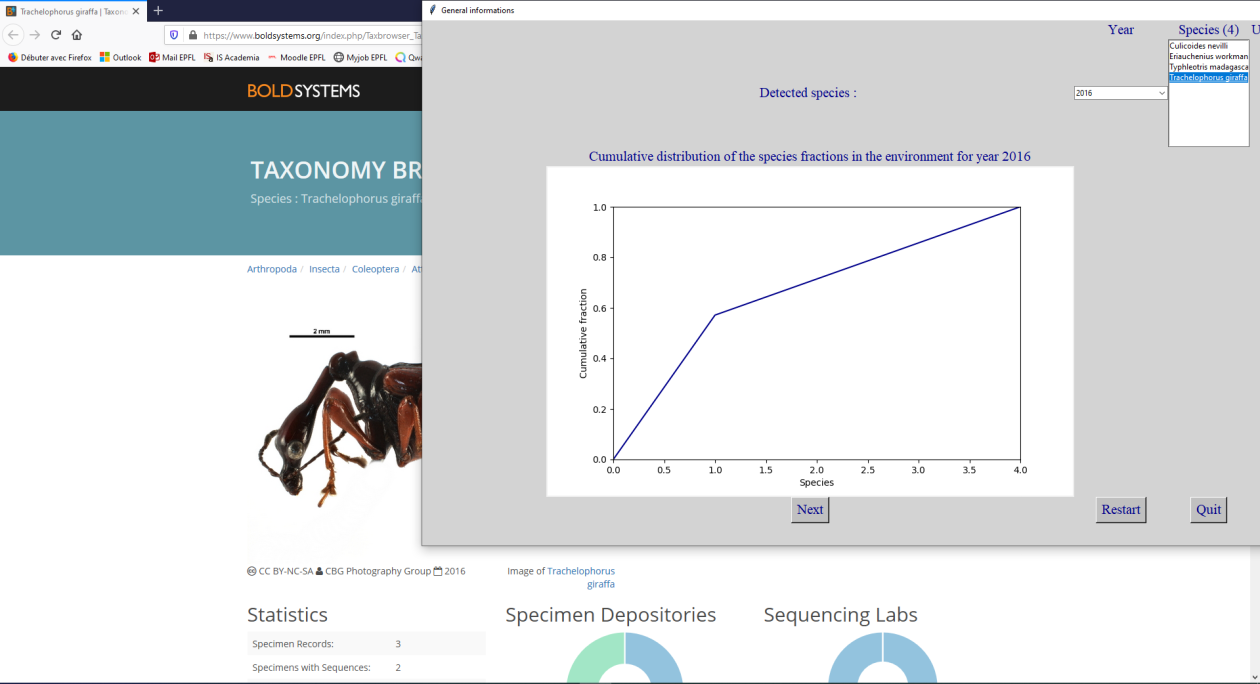This screenshot has height=684, width=1260.
Task: Open the year 2016 dropdown
Action: click(x=1121, y=93)
